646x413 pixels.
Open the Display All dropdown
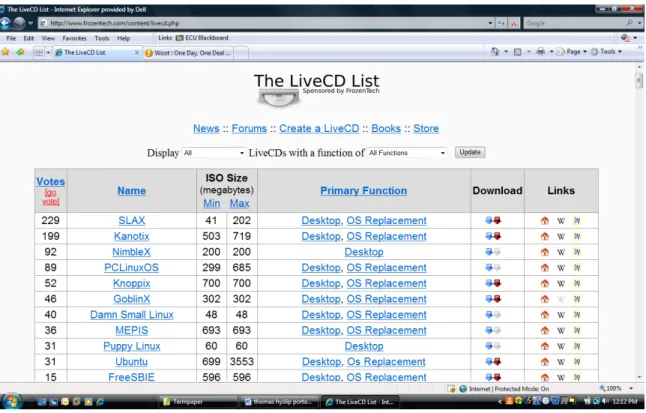click(213, 153)
